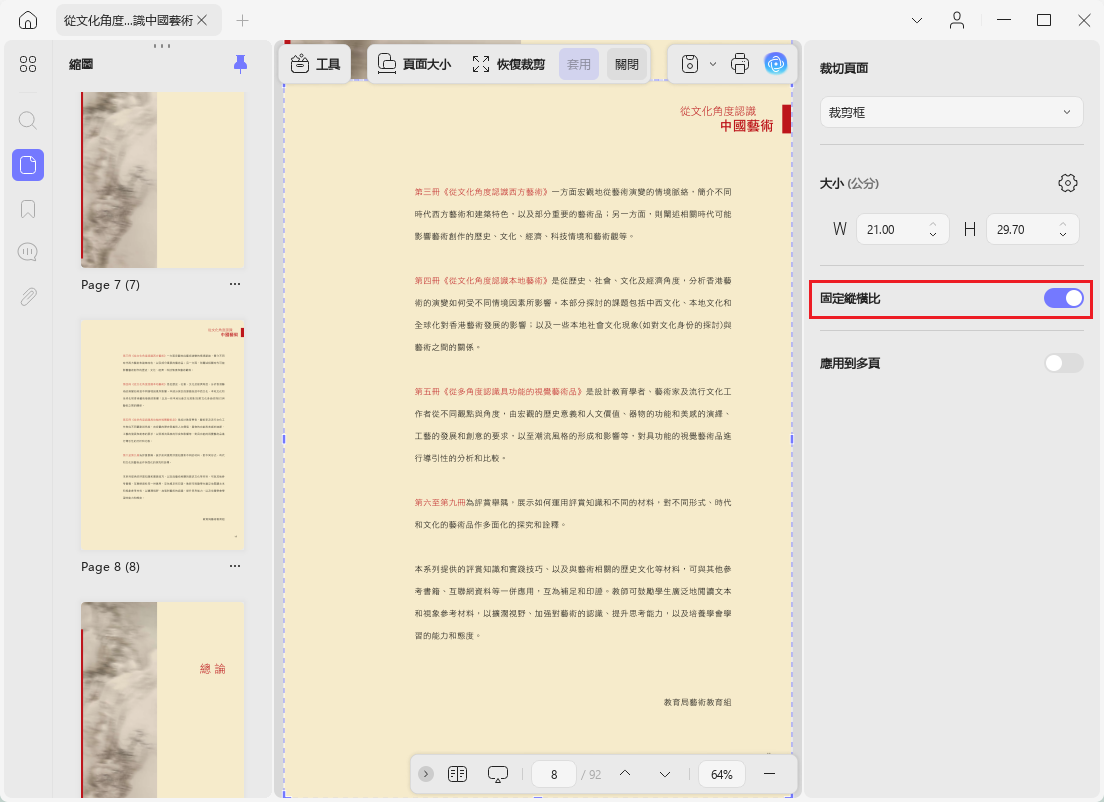
Task: Switch to the 從文化角度 document tab
Action: pyautogui.click(x=128, y=20)
